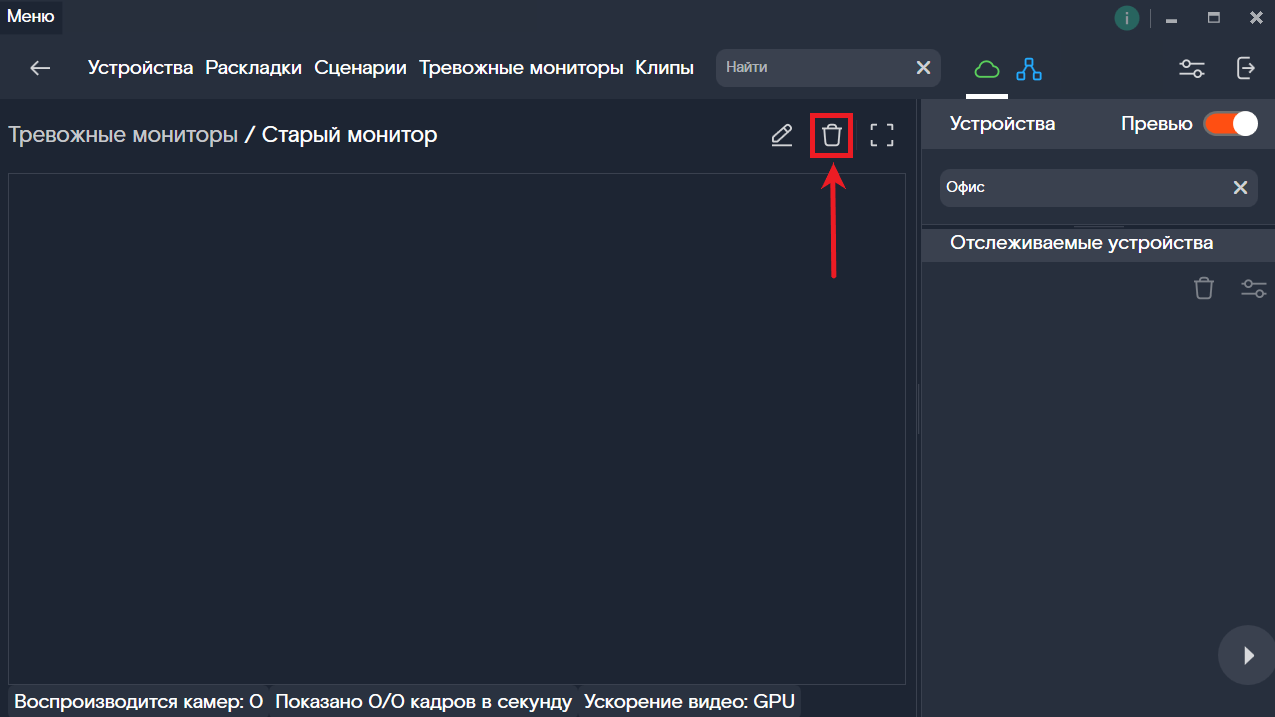Open the Устройства tab in top navigation
Viewport: 1275px width, 717px height.
click(140, 68)
